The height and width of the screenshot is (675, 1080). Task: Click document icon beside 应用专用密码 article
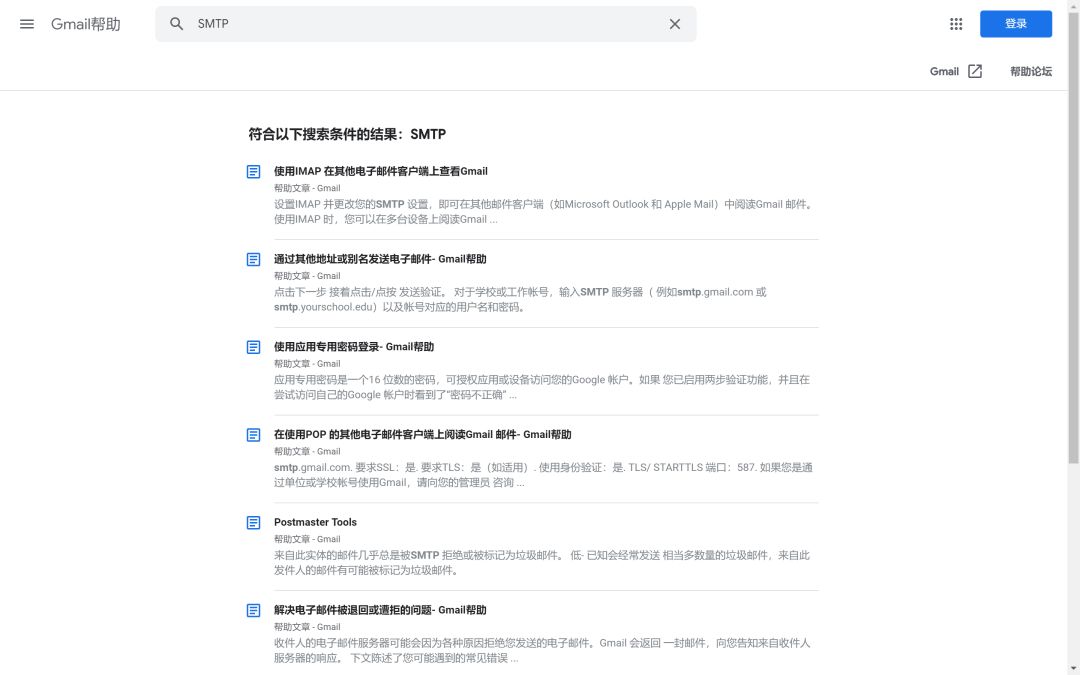(x=254, y=347)
